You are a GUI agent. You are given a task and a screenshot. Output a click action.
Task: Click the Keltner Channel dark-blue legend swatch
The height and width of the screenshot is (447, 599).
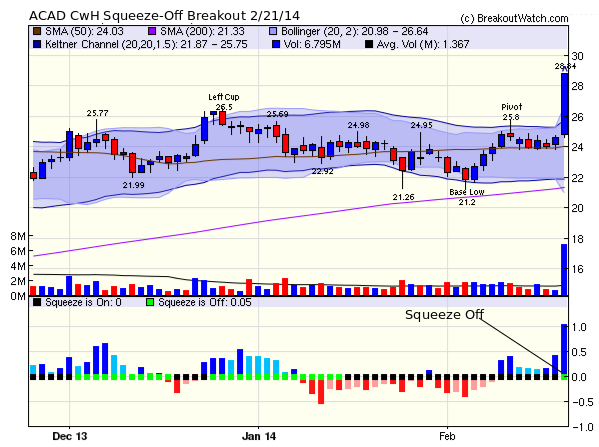[37, 44]
